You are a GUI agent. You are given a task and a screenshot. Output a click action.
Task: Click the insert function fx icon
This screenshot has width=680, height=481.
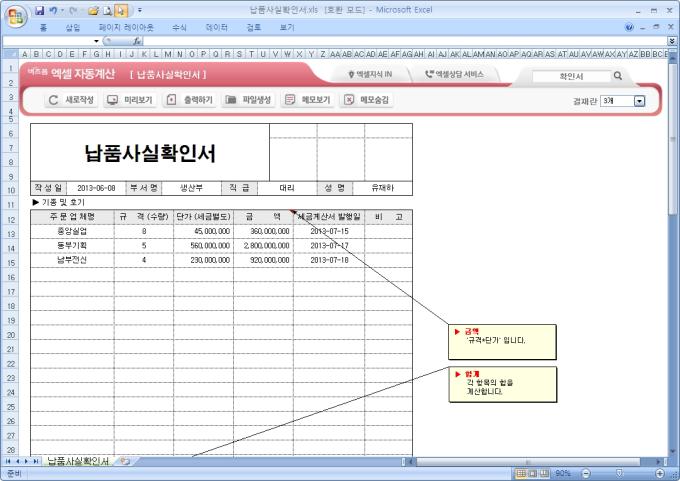(x=137, y=41)
